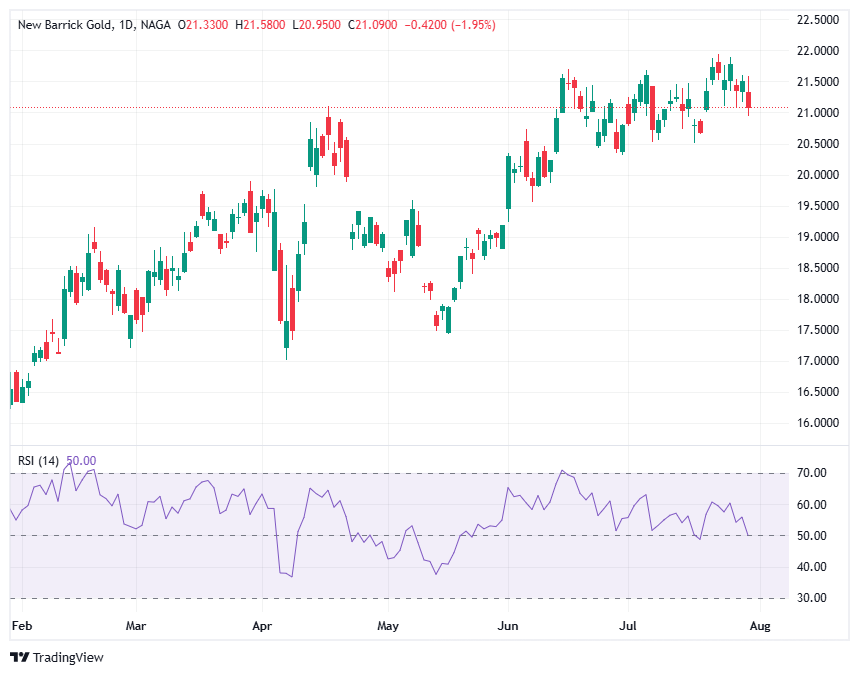Click the 16.5000 price axis label
Viewport: 859px width, 675px height.
point(817,392)
